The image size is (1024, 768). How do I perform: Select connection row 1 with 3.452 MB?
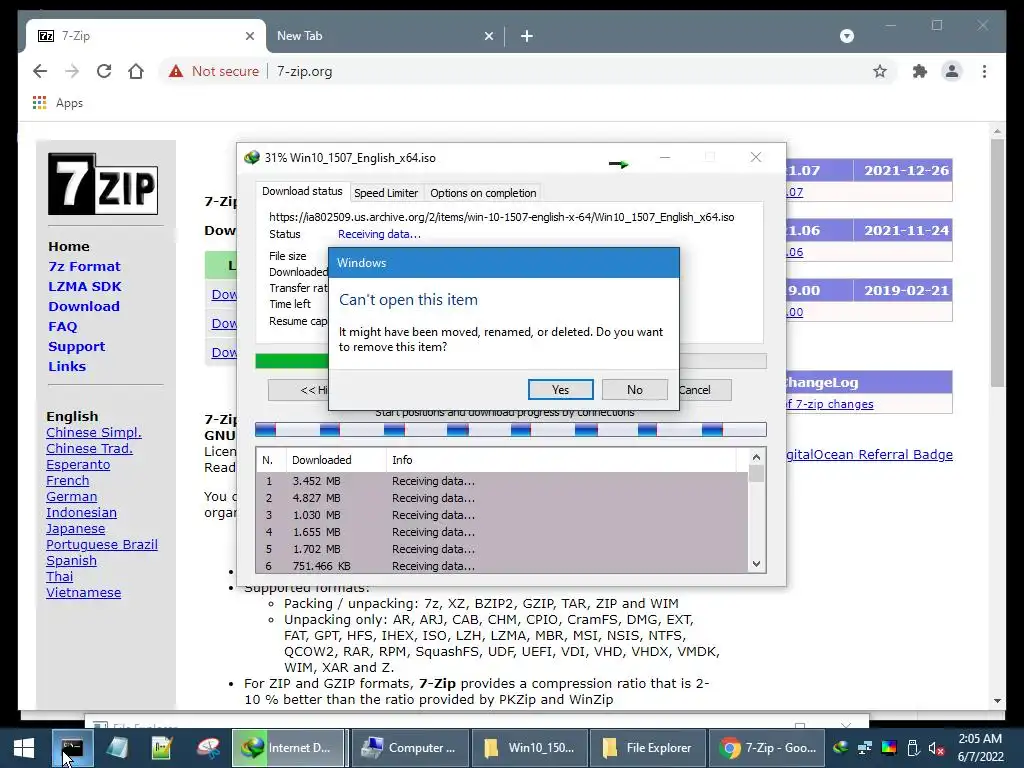pos(502,481)
